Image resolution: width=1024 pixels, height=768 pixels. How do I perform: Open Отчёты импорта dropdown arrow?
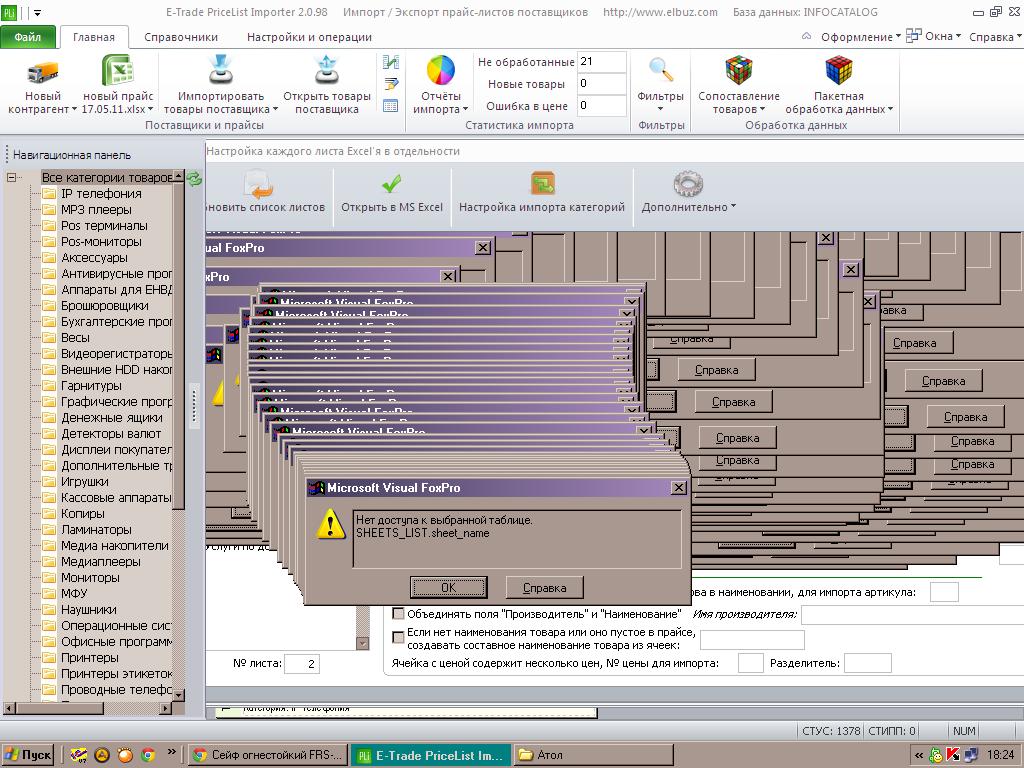pyautogui.click(x=465, y=110)
